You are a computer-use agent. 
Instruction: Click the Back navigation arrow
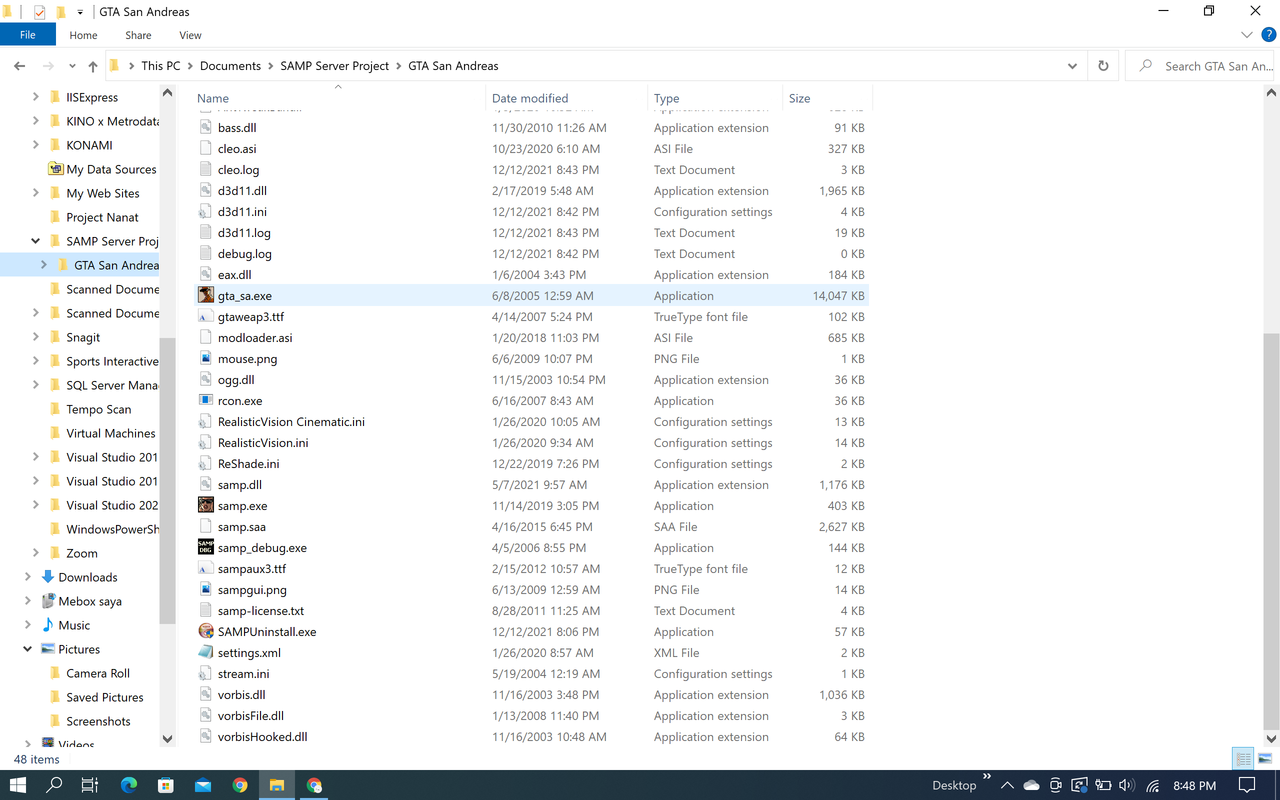point(20,66)
